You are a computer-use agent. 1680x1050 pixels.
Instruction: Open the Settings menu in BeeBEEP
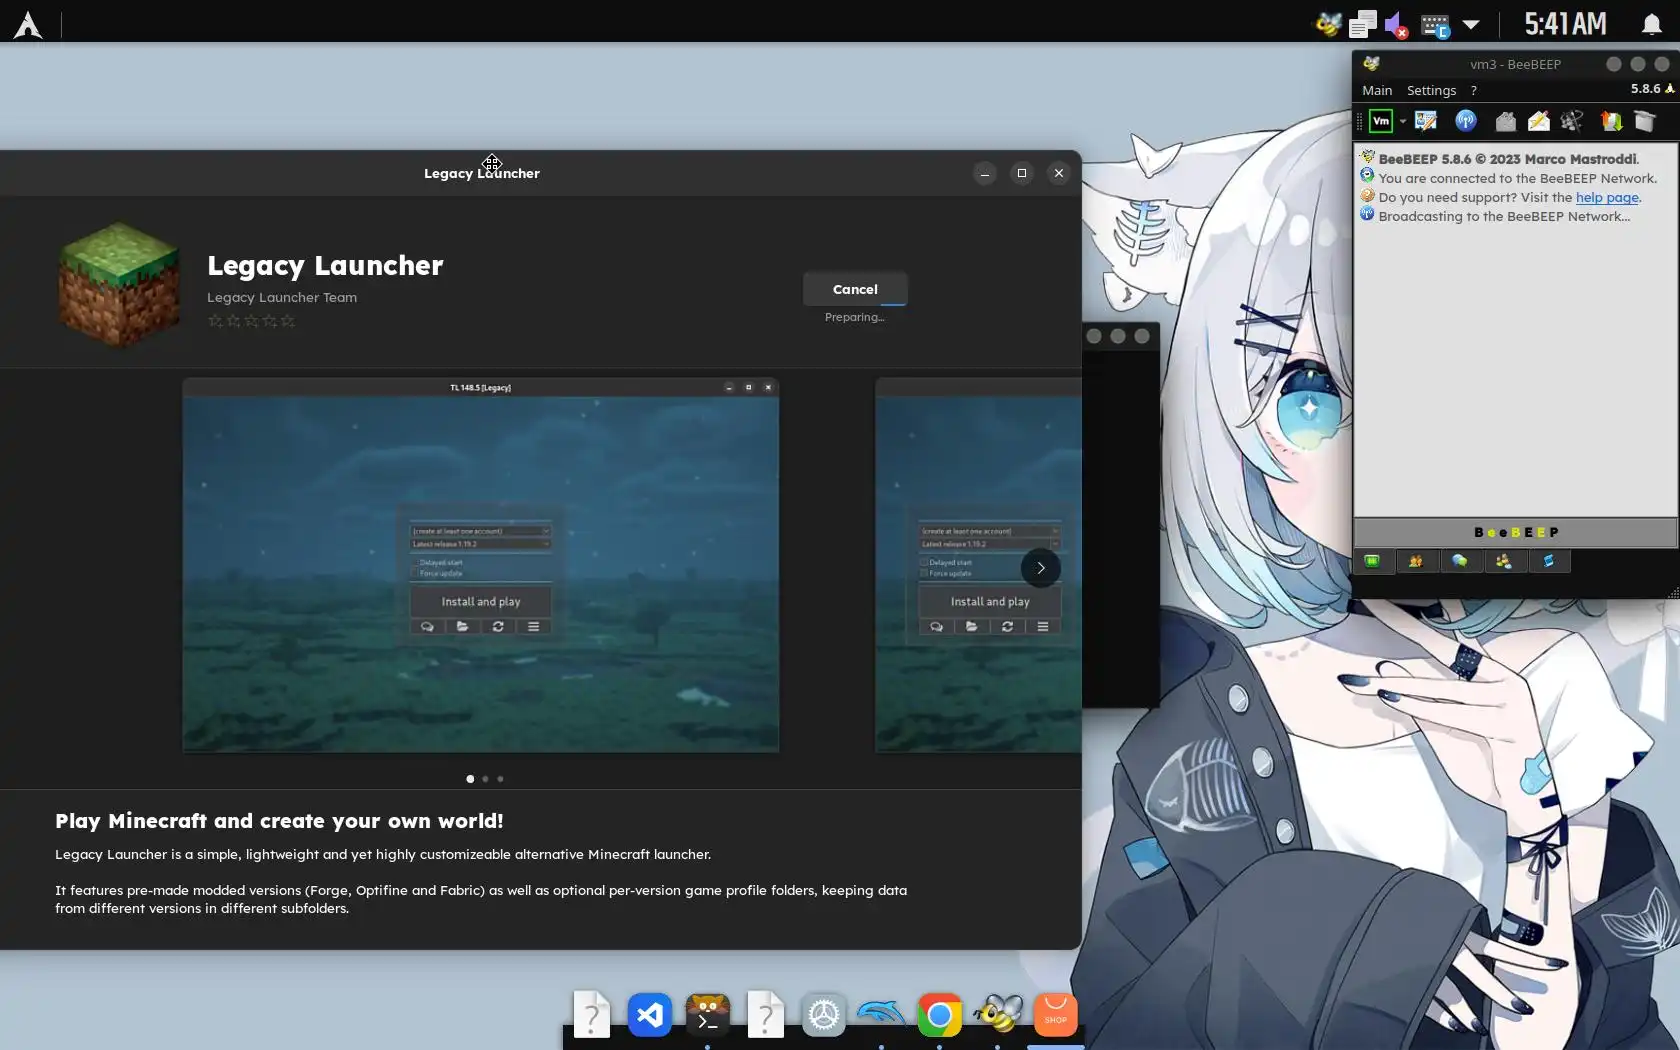1431,90
